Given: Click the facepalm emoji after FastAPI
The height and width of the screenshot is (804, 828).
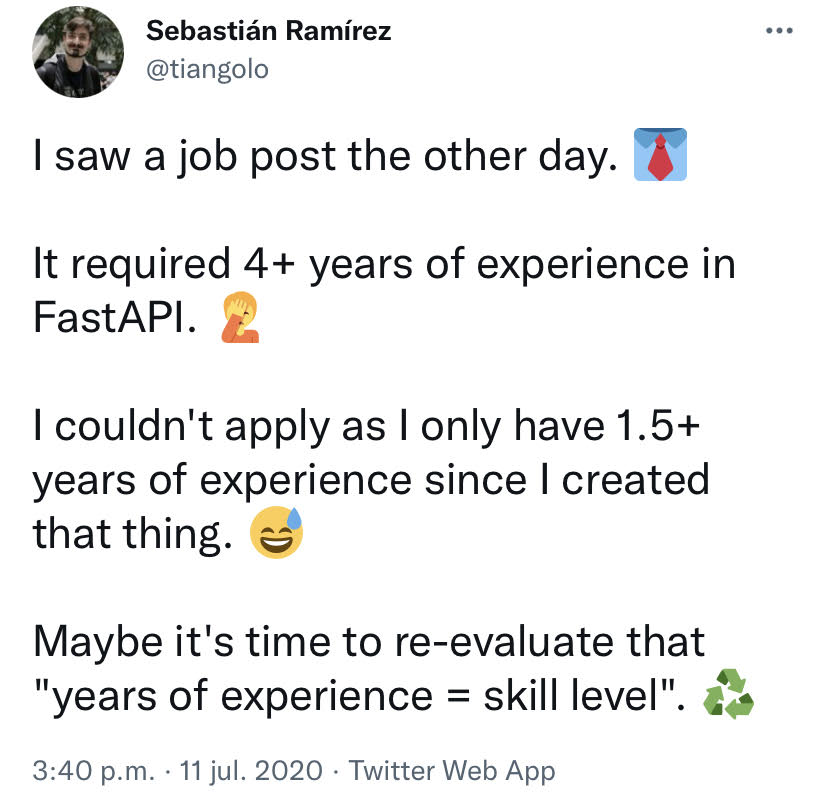Looking at the screenshot, I should [240, 317].
